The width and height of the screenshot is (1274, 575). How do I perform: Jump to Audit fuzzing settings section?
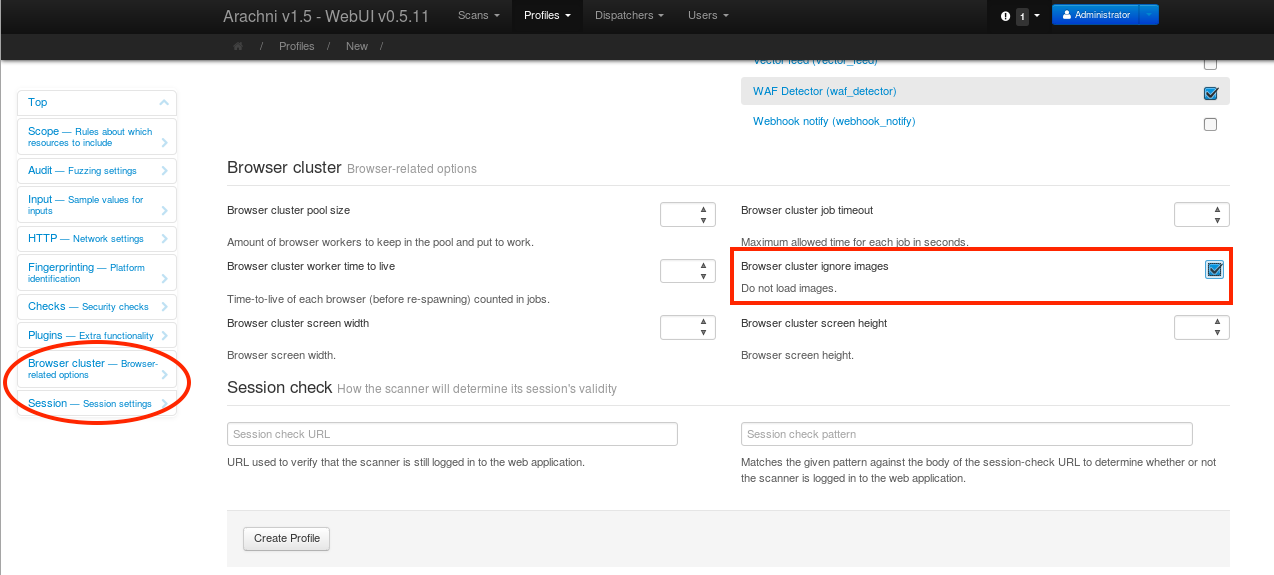pos(97,171)
